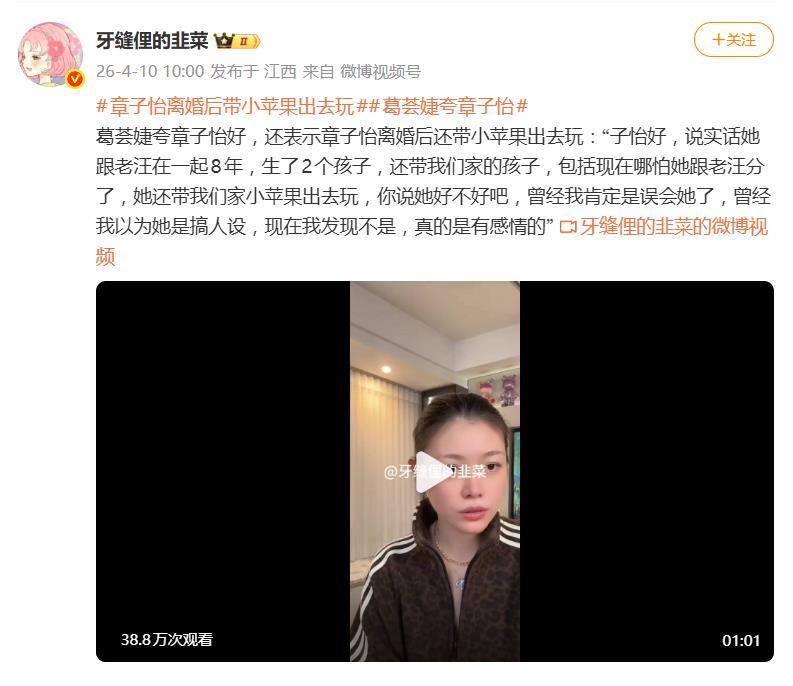Click the orange verified V badge
The width and height of the screenshot is (793, 686).
(75, 79)
